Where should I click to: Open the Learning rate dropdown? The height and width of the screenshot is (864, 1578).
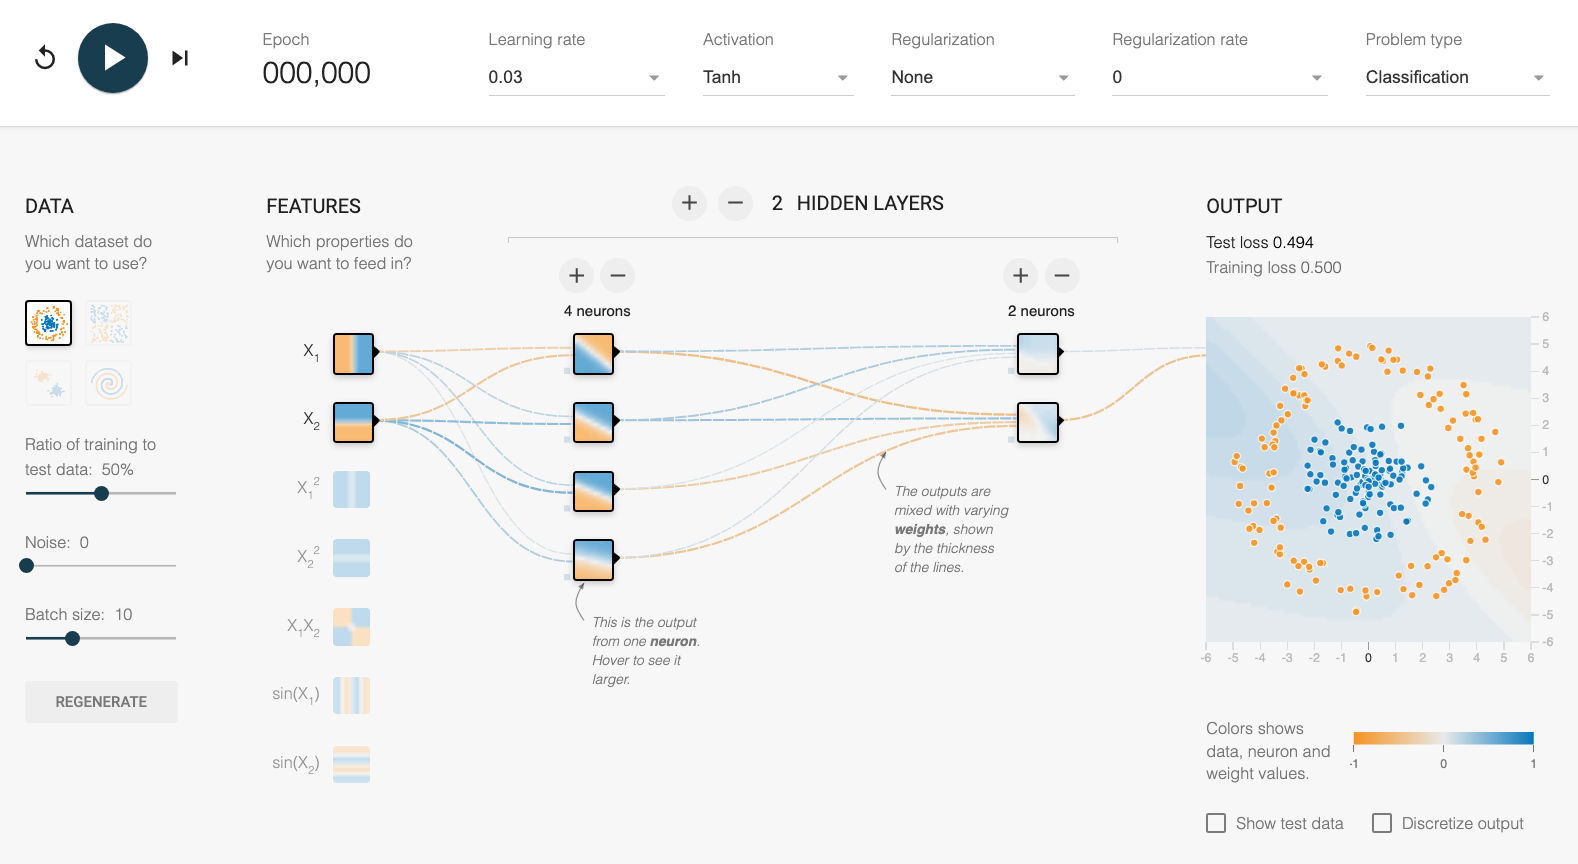[575, 77]
